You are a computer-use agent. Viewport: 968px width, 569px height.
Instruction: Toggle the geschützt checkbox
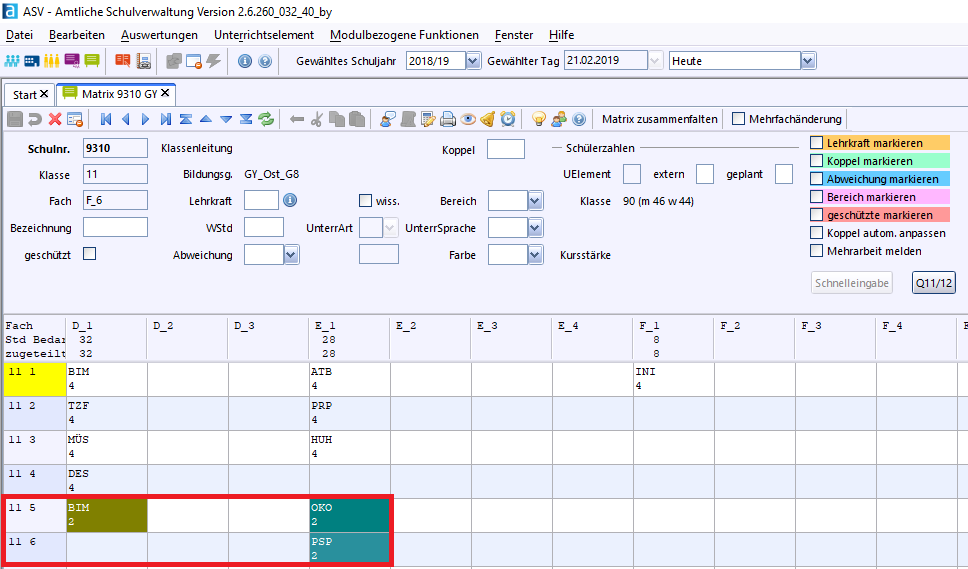90,254
